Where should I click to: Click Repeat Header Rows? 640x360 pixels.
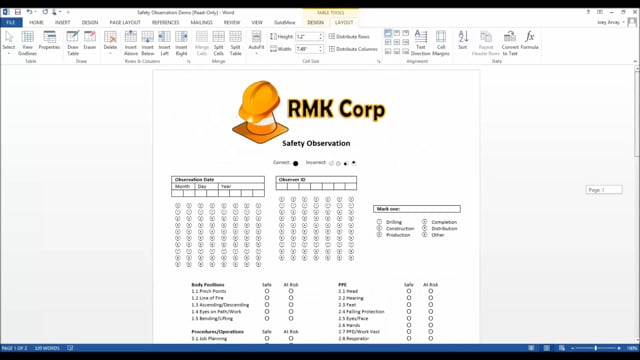click(x=486, y=42)
